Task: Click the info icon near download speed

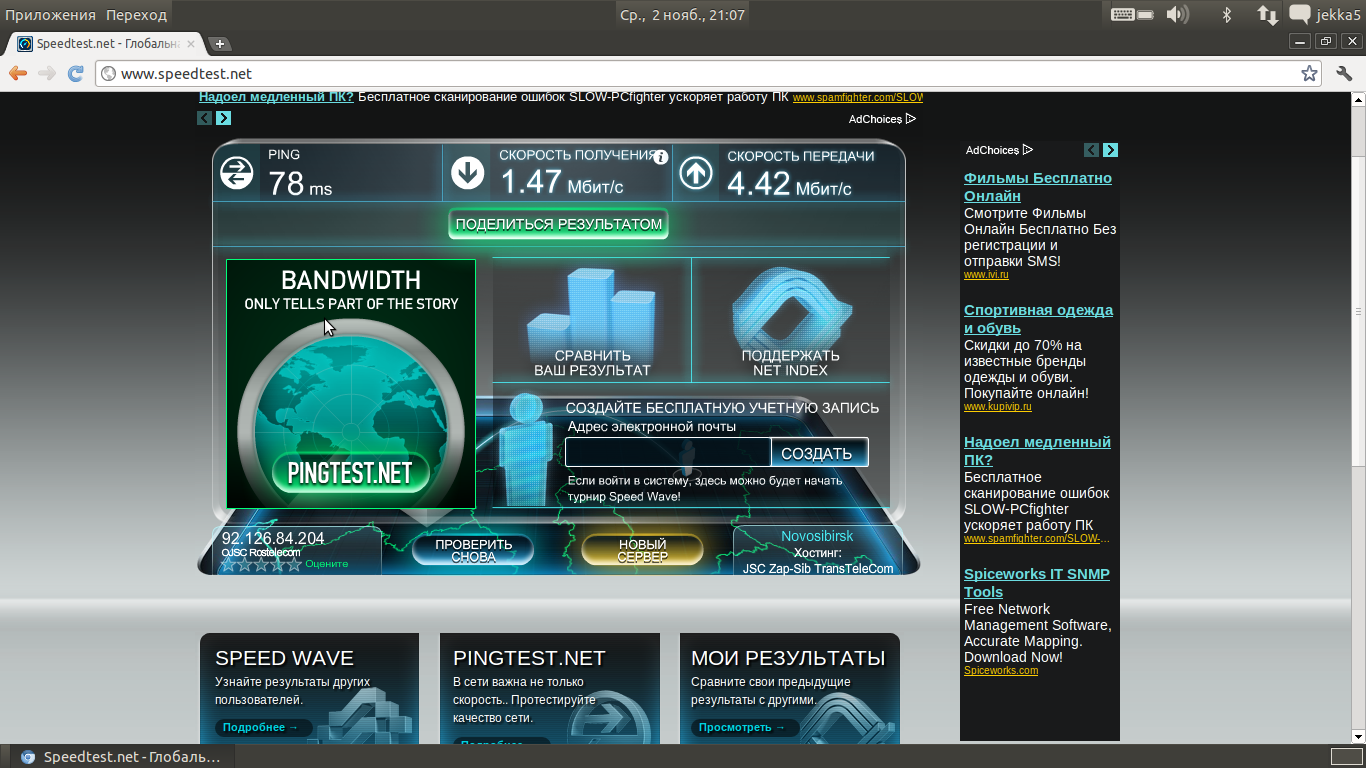Action: coord(660,157)
